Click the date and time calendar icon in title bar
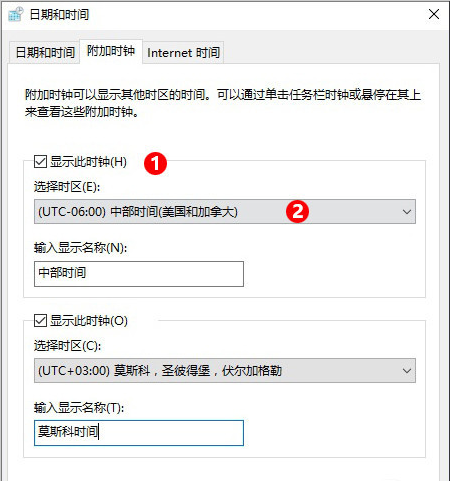 coord(16,14)
